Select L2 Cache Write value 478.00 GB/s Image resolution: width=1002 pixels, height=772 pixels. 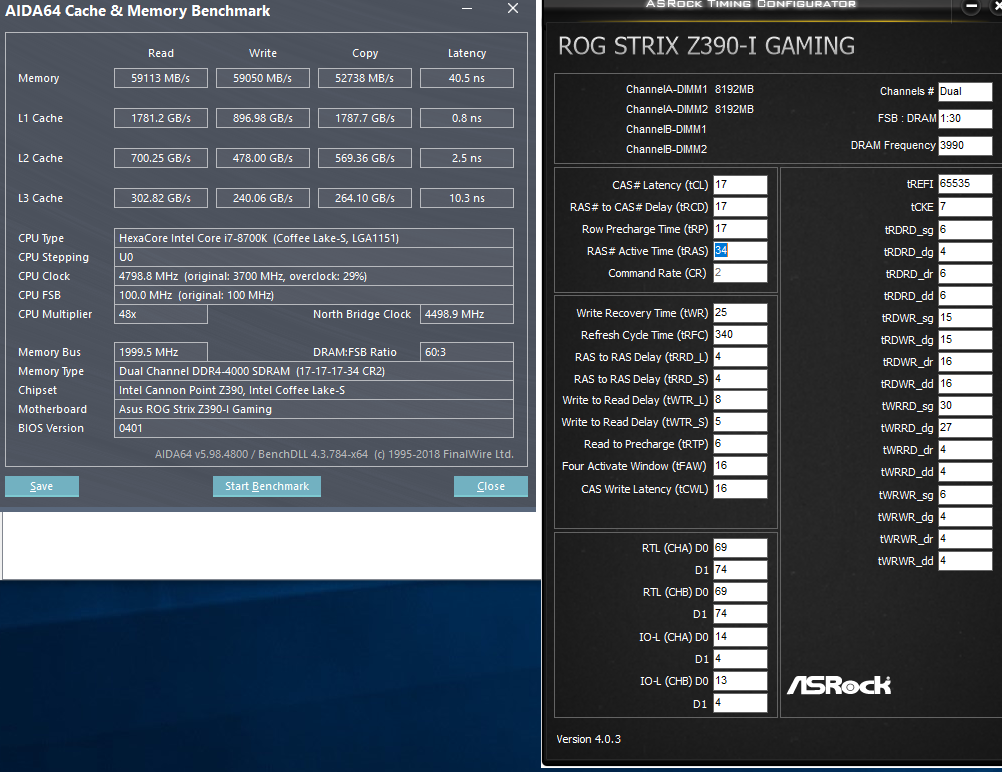[263, 158]
